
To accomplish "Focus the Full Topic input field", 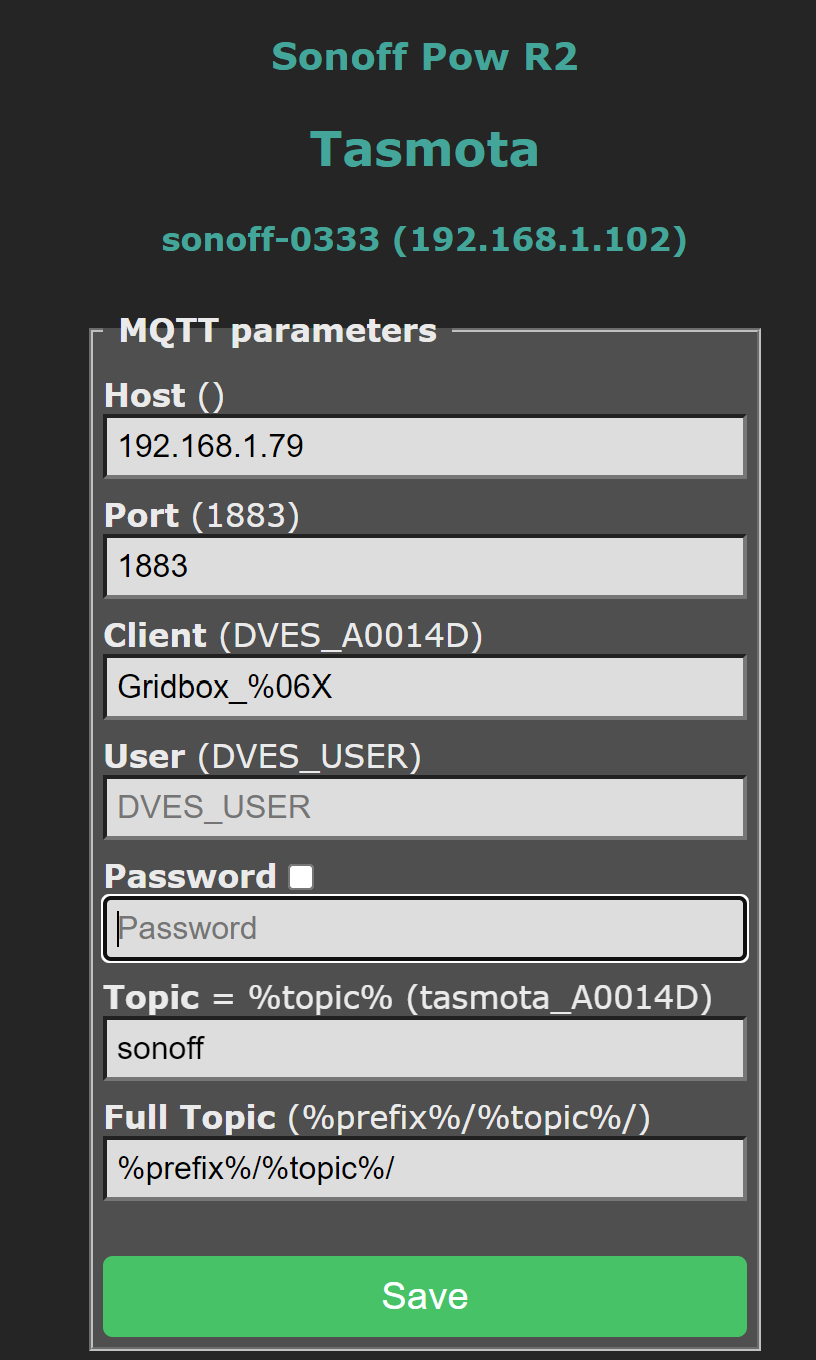I will click(424, 1168).
